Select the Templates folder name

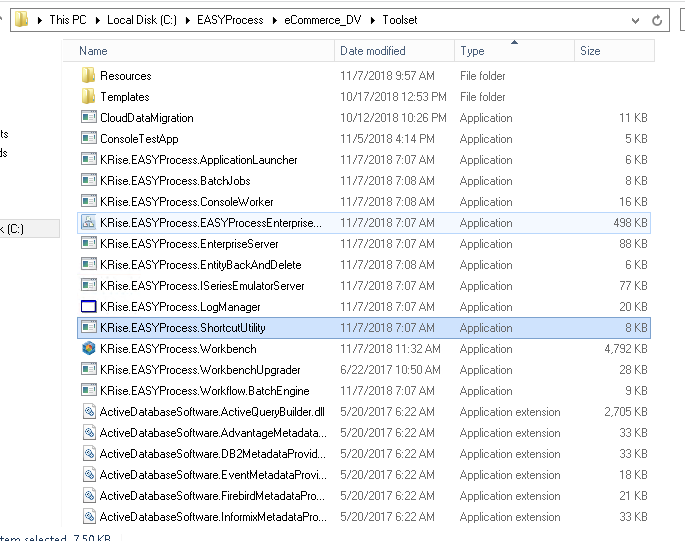(125, 97)
